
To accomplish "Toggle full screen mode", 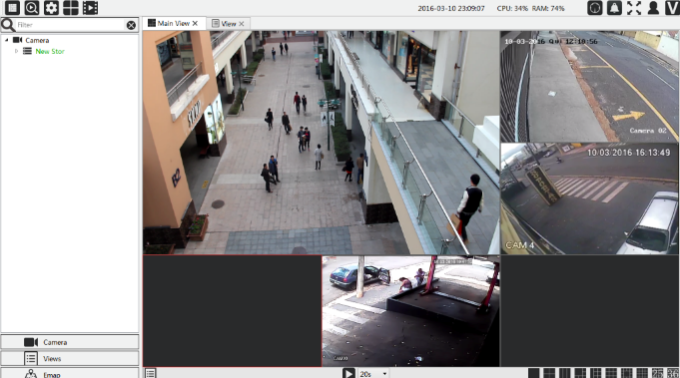I will (x=634, y=8).
